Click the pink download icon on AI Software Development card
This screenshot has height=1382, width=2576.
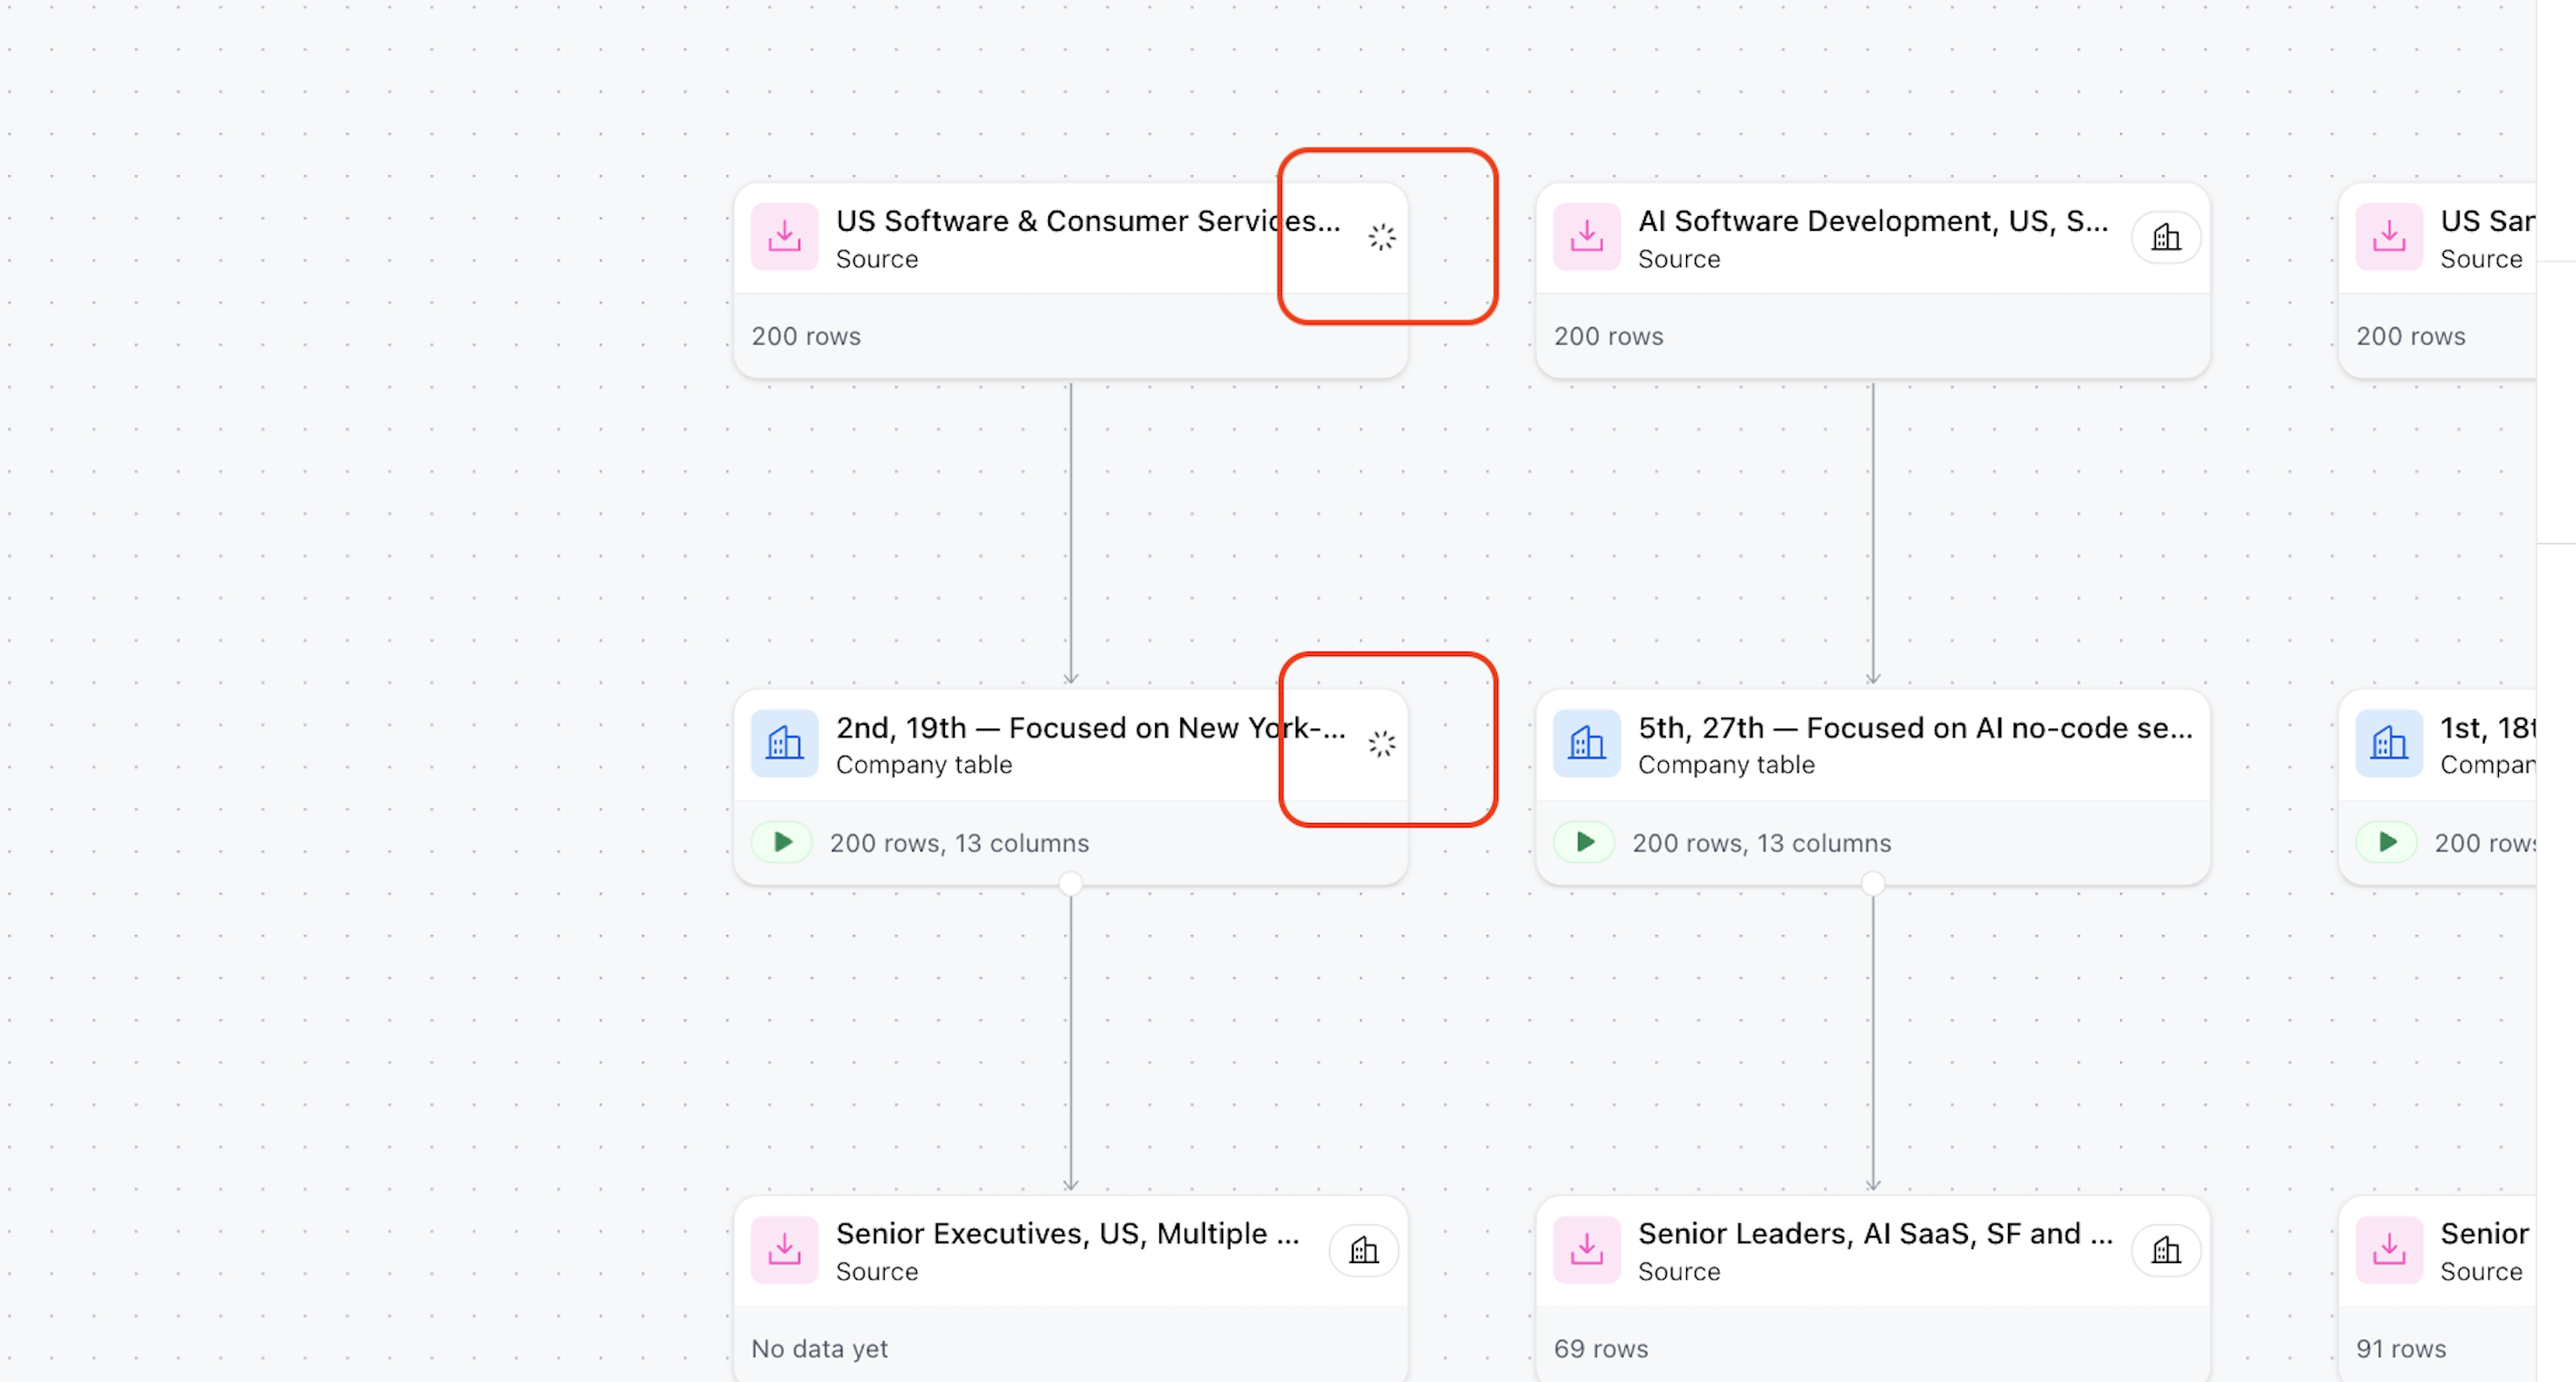pos(1586,238)
